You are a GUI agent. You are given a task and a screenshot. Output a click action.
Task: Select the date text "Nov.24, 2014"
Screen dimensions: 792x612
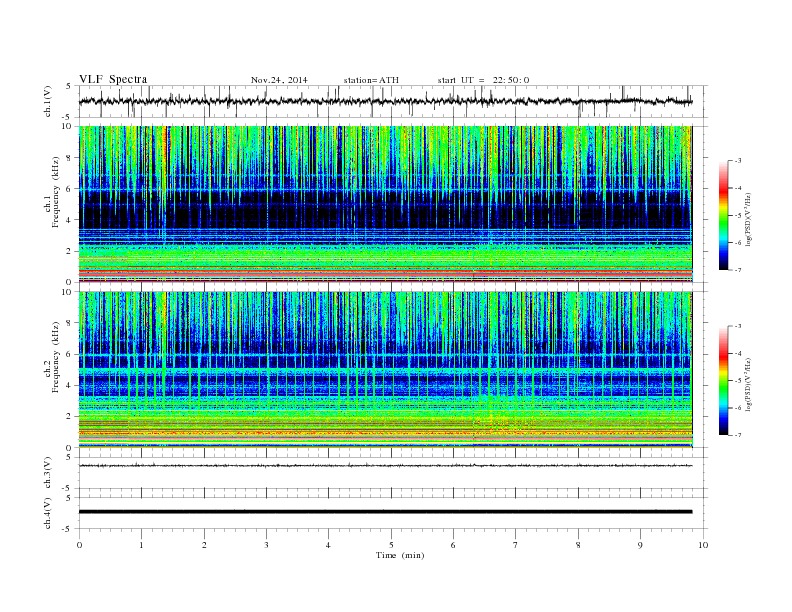(x=279, y=80)
